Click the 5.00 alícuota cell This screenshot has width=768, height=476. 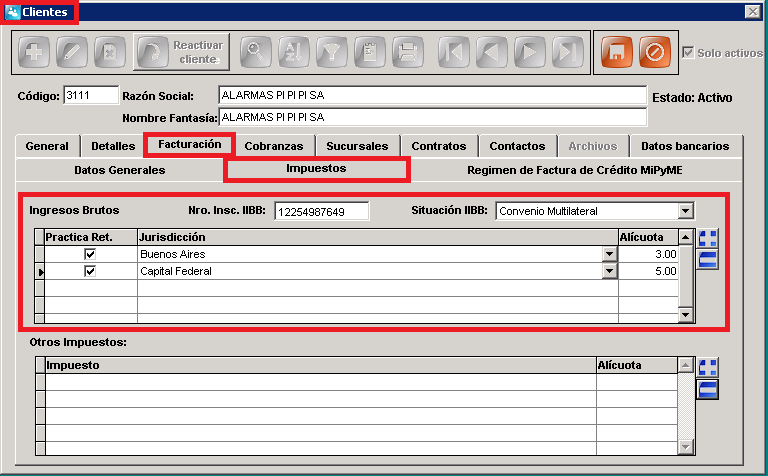pyautogui.click(x=648, y=271)
